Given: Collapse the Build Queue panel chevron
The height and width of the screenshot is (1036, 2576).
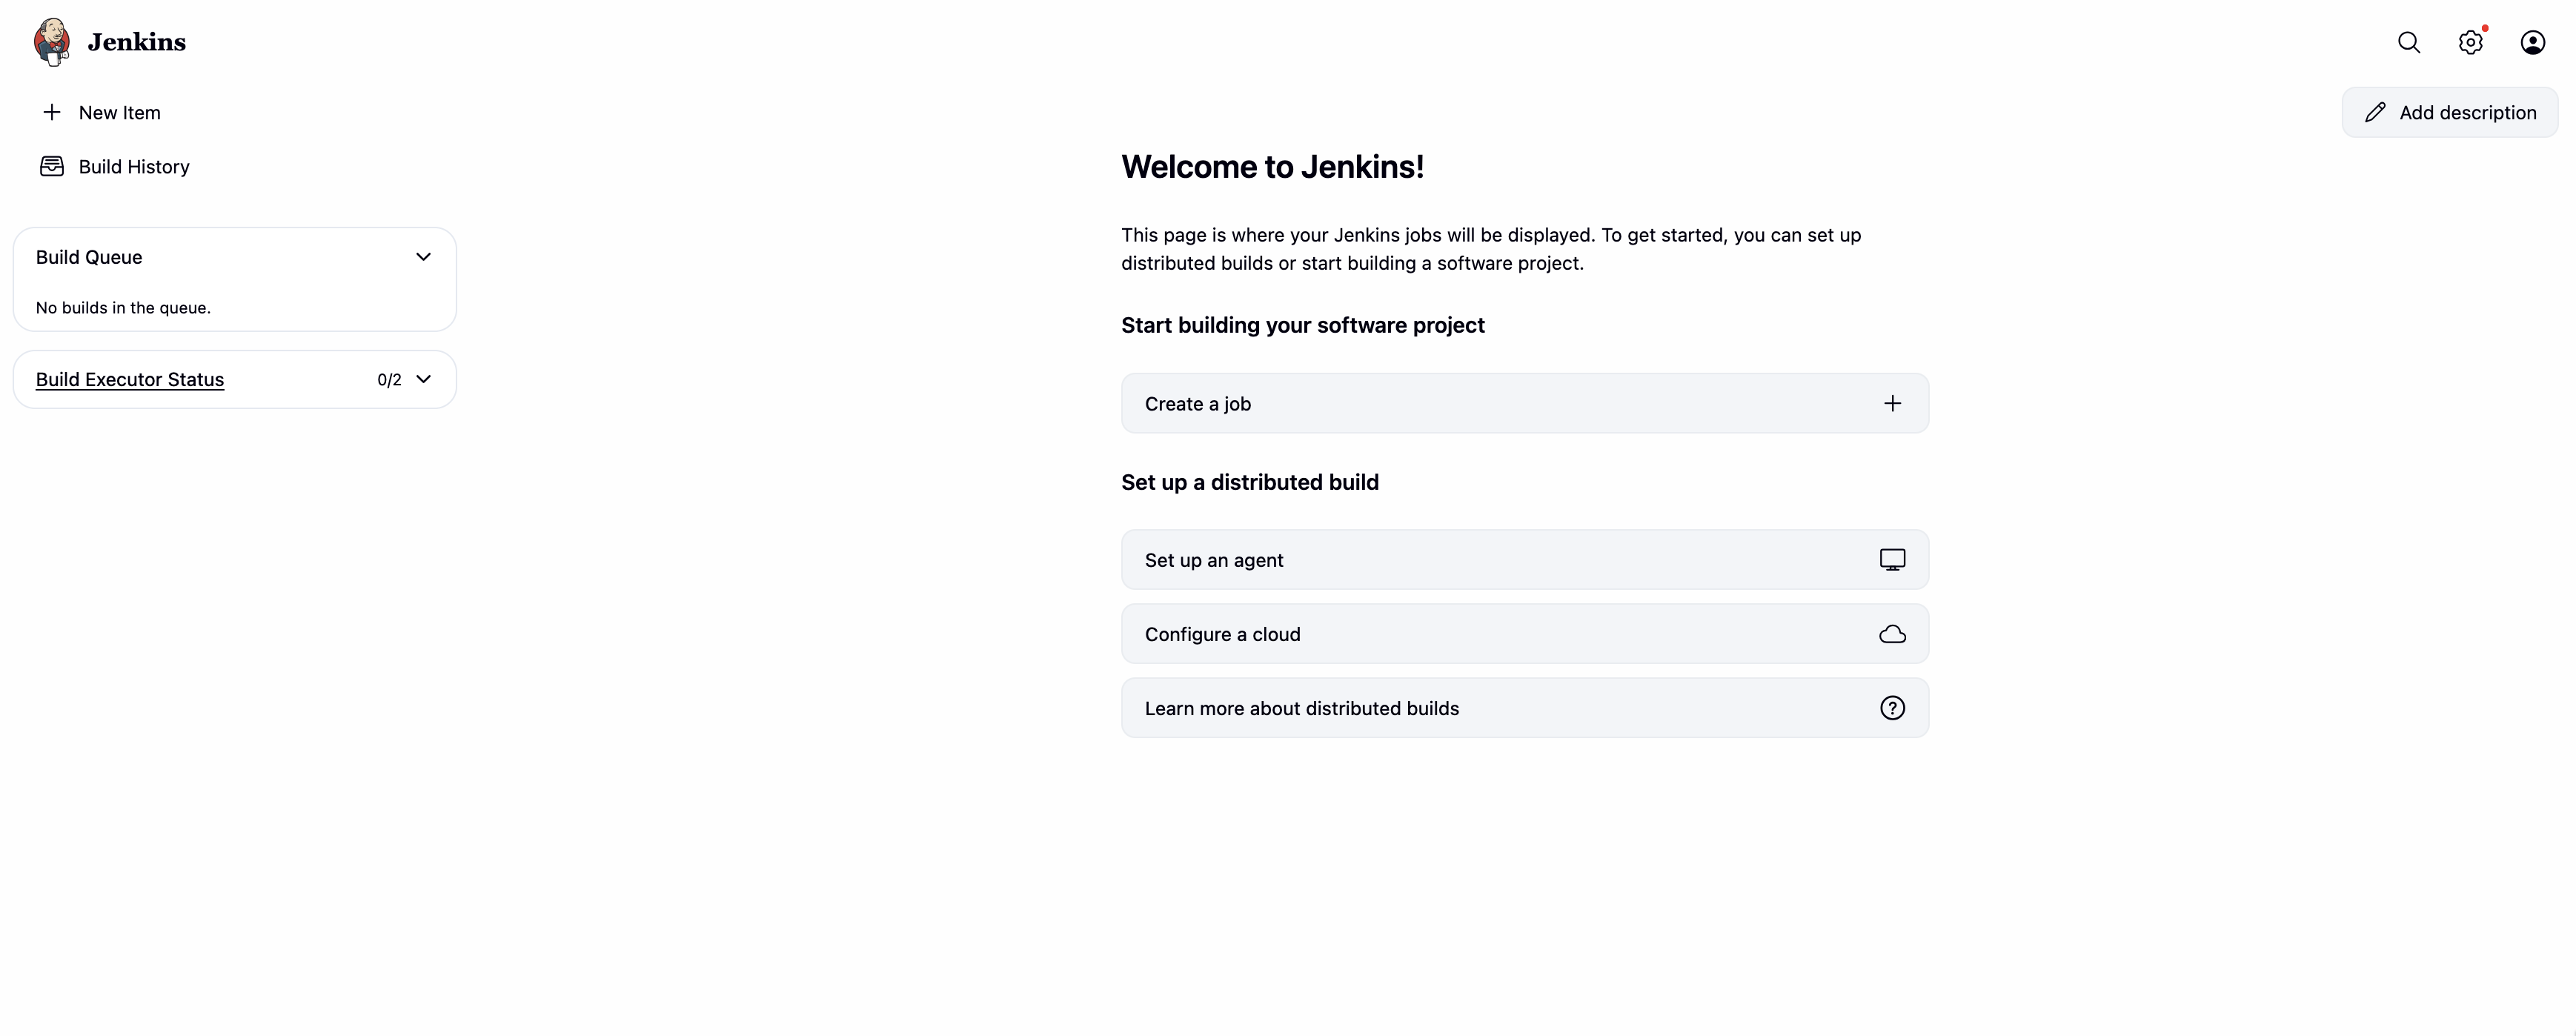Looking at the screenshot, I should pyautogui.click(x=423, y=257).
